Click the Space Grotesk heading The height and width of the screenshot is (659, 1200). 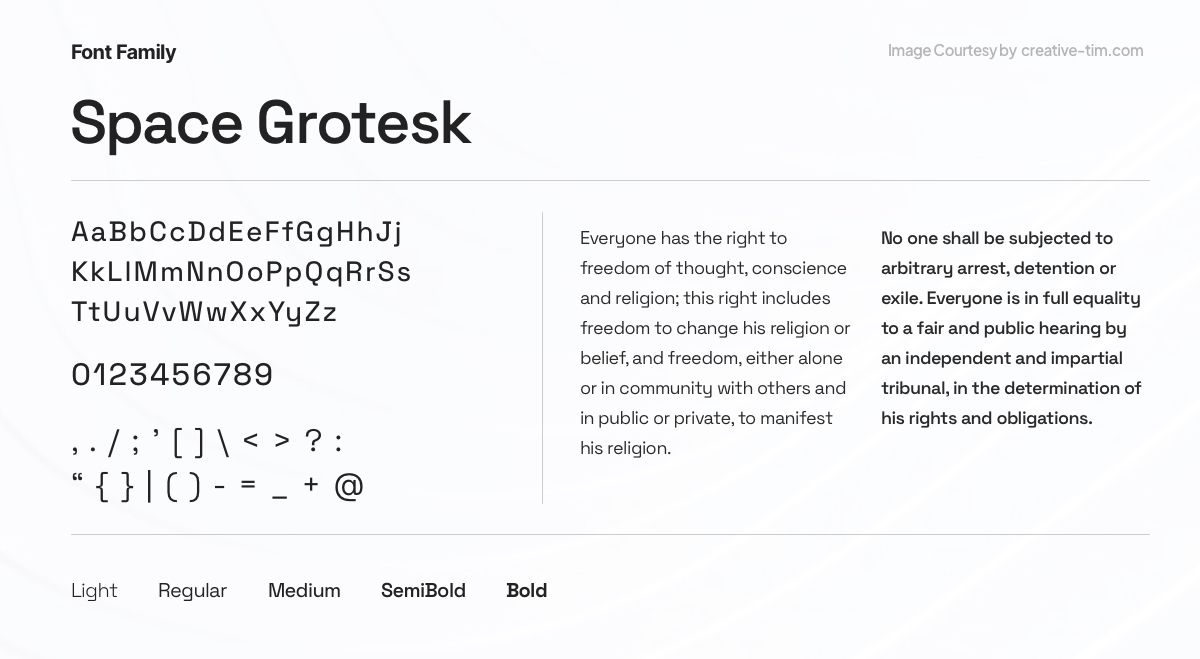270,123
